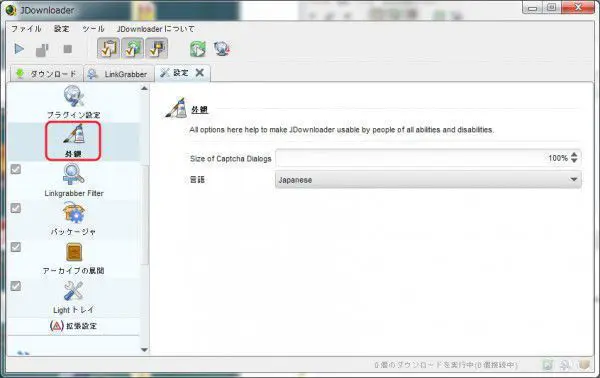600x378 pixels.
Task: Select プラグイン設定 in the sidebar
Action: pyautogui.click(x=73, y=102)
